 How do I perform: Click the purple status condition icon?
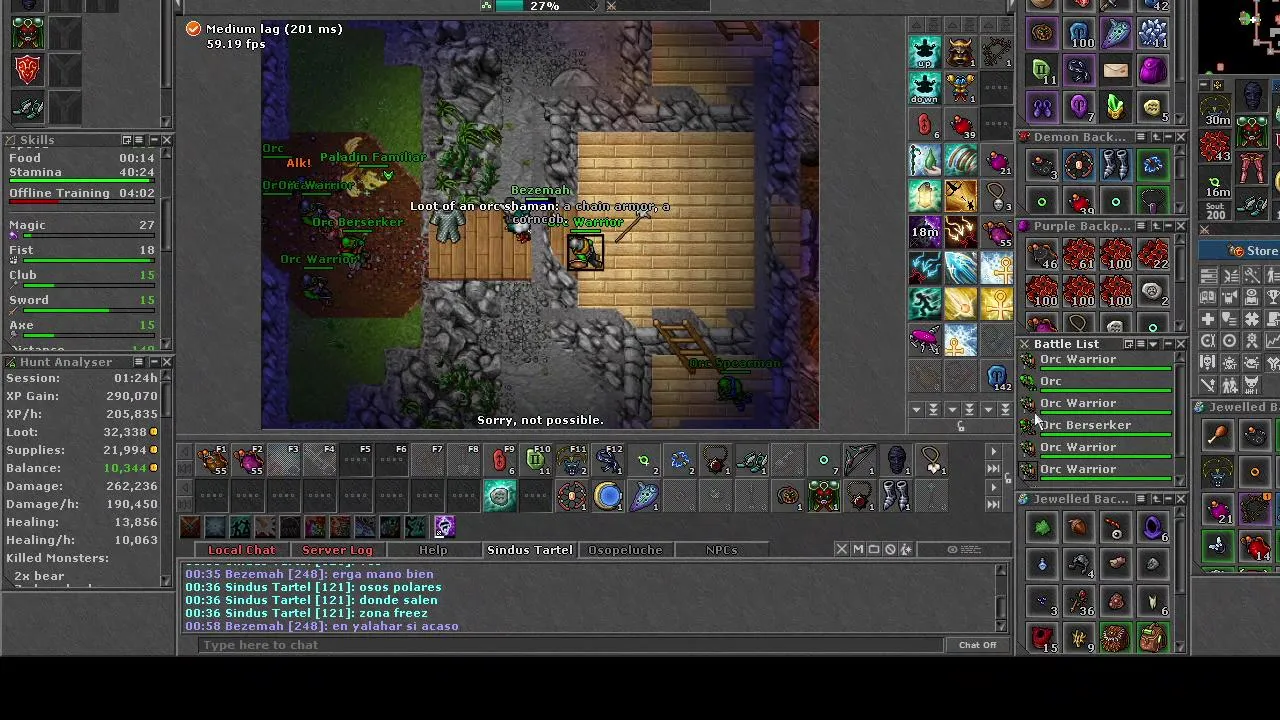tap(444, 526)
